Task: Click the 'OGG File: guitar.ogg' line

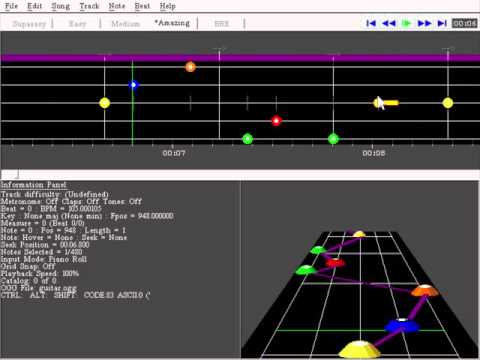Action: pyautogui.click(x=39, y=288)
